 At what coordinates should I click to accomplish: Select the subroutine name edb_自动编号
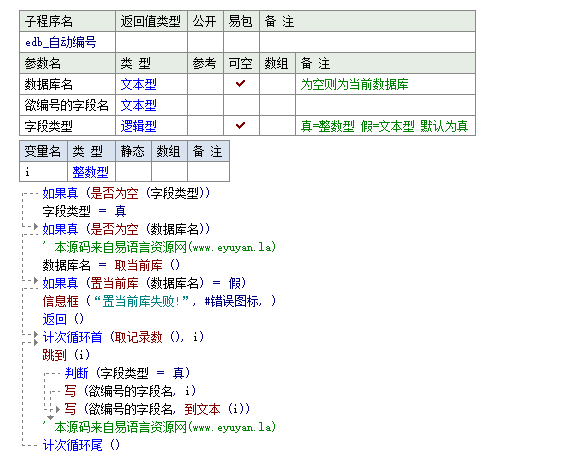pyautogui.click(x=61, y=42)
